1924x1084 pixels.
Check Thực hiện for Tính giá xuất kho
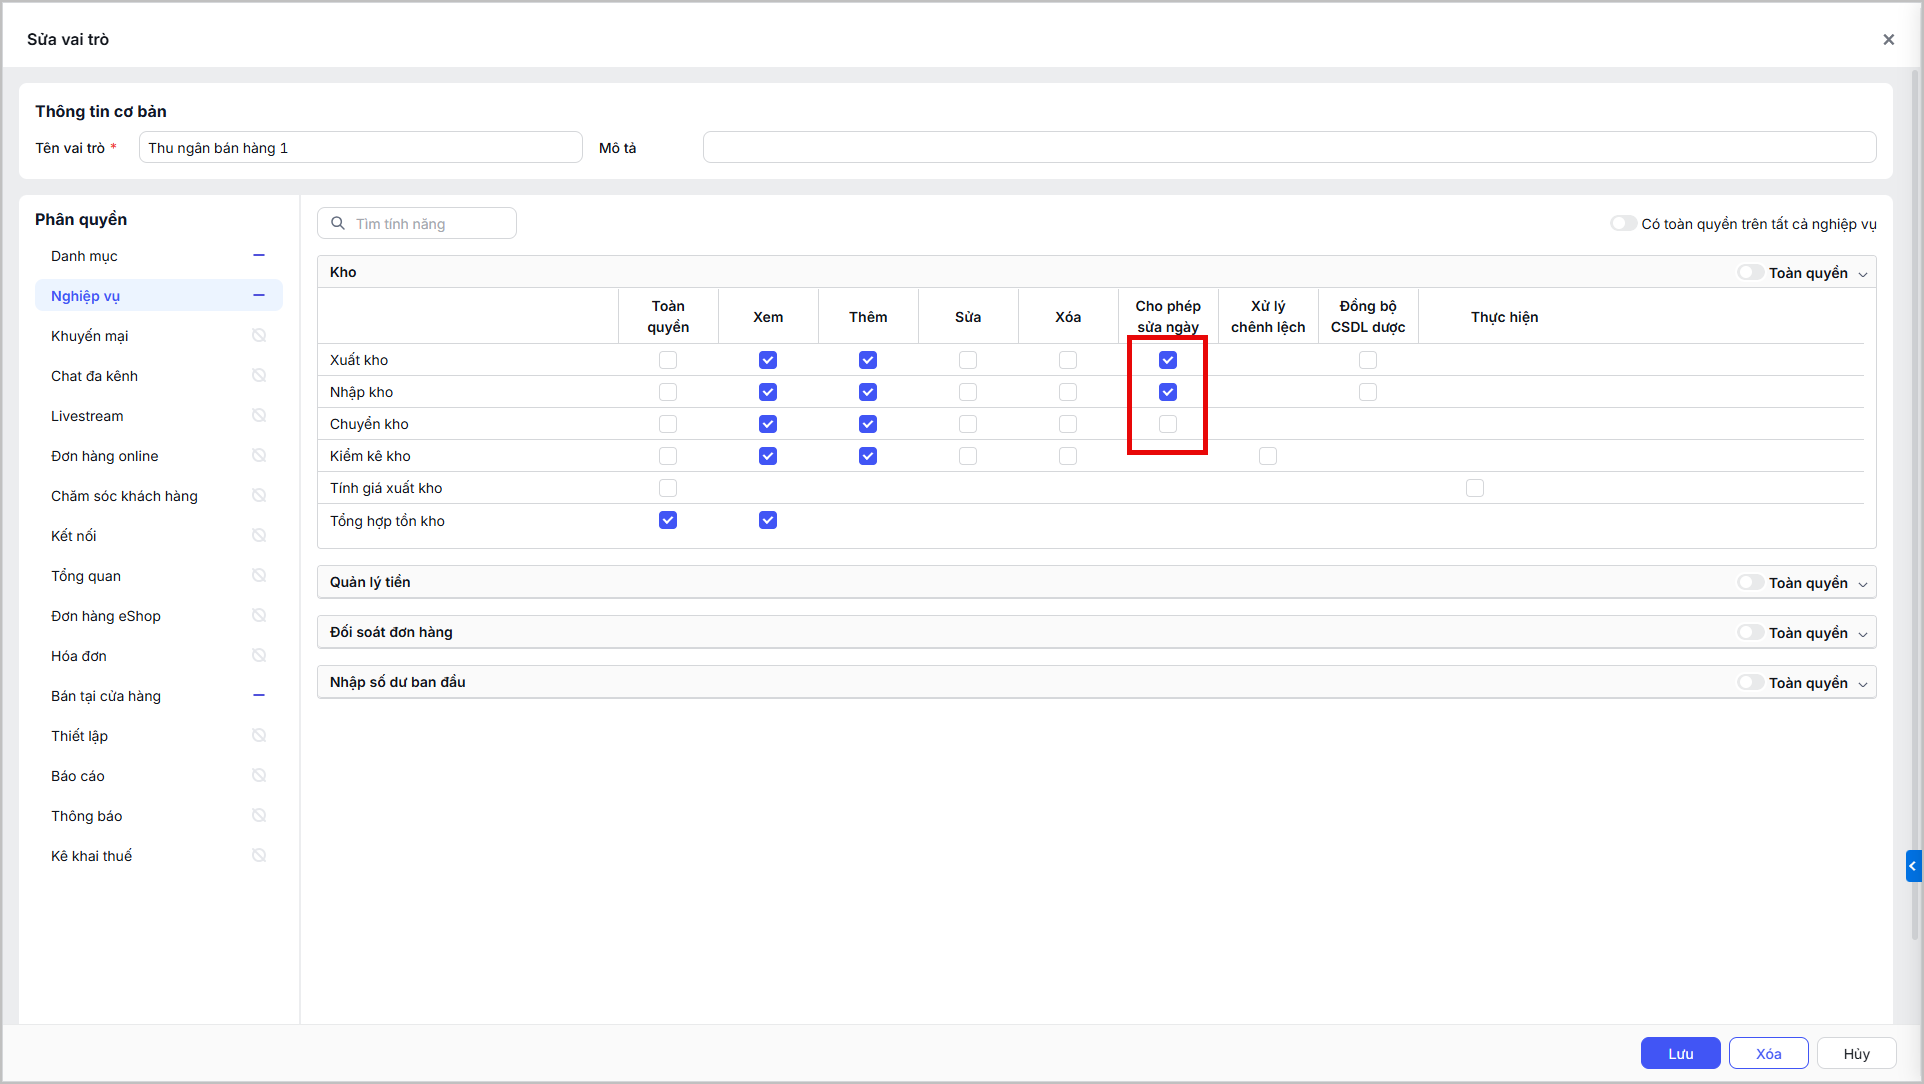[1475, 488]
